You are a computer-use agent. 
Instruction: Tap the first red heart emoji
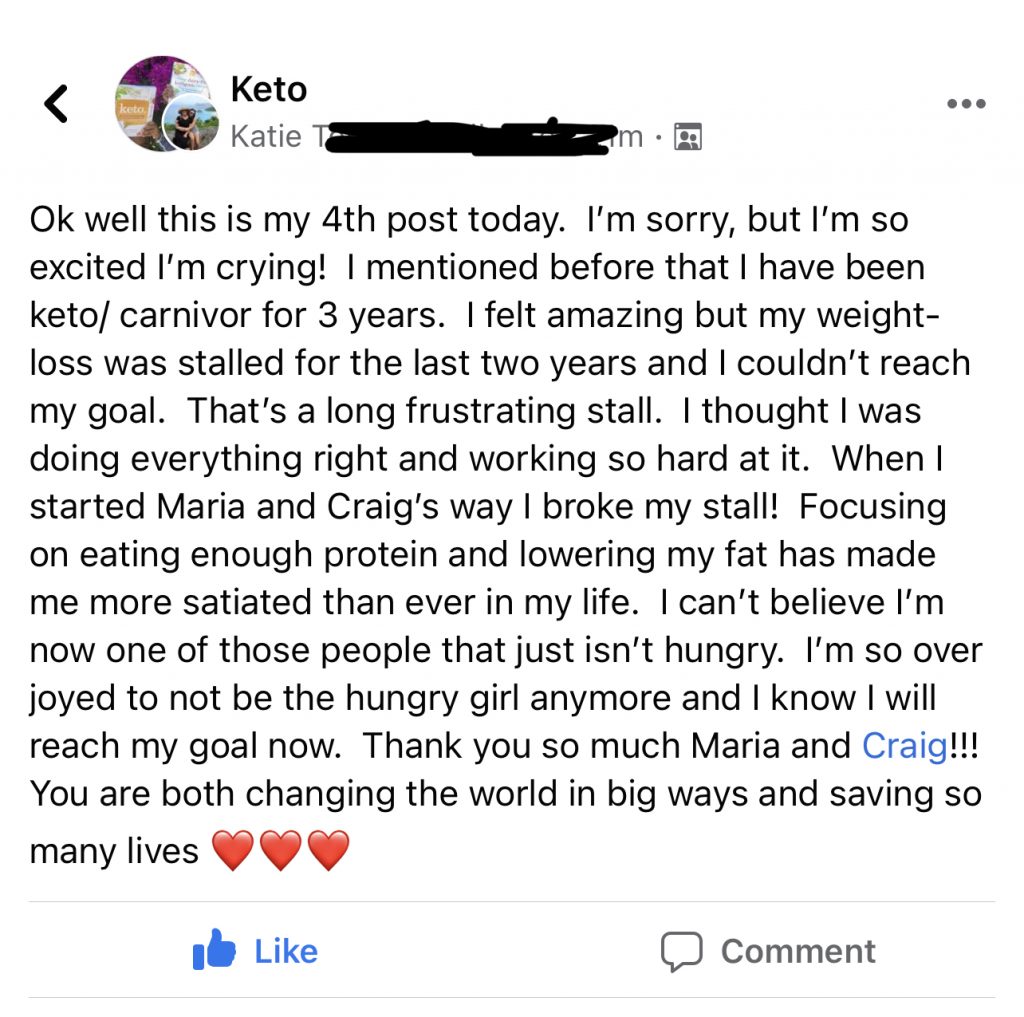click(x=233, y=850)
